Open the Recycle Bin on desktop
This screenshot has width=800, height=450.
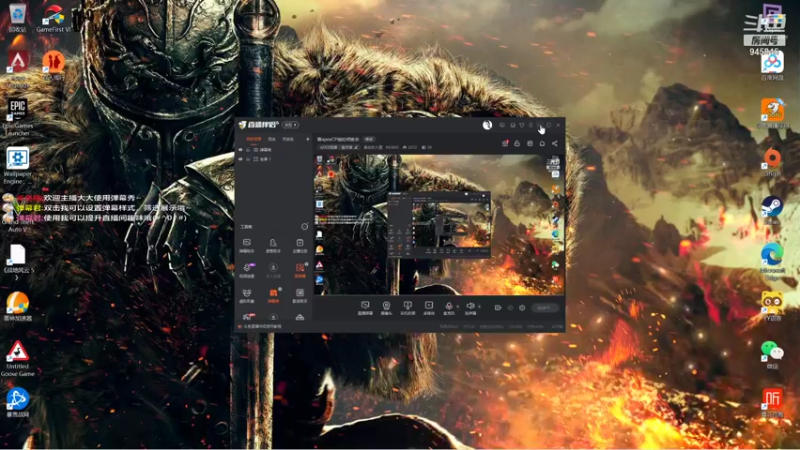click(x=17, y=17)
